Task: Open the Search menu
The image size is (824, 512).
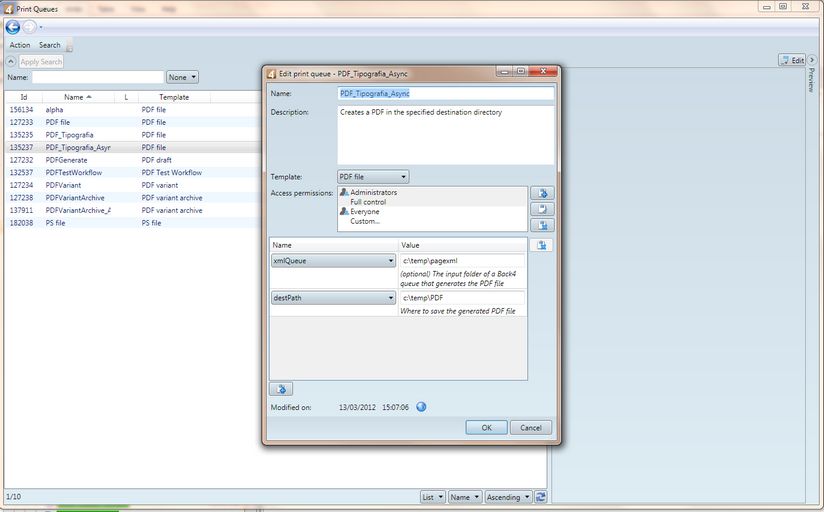Action: click(x=49, y=45)
